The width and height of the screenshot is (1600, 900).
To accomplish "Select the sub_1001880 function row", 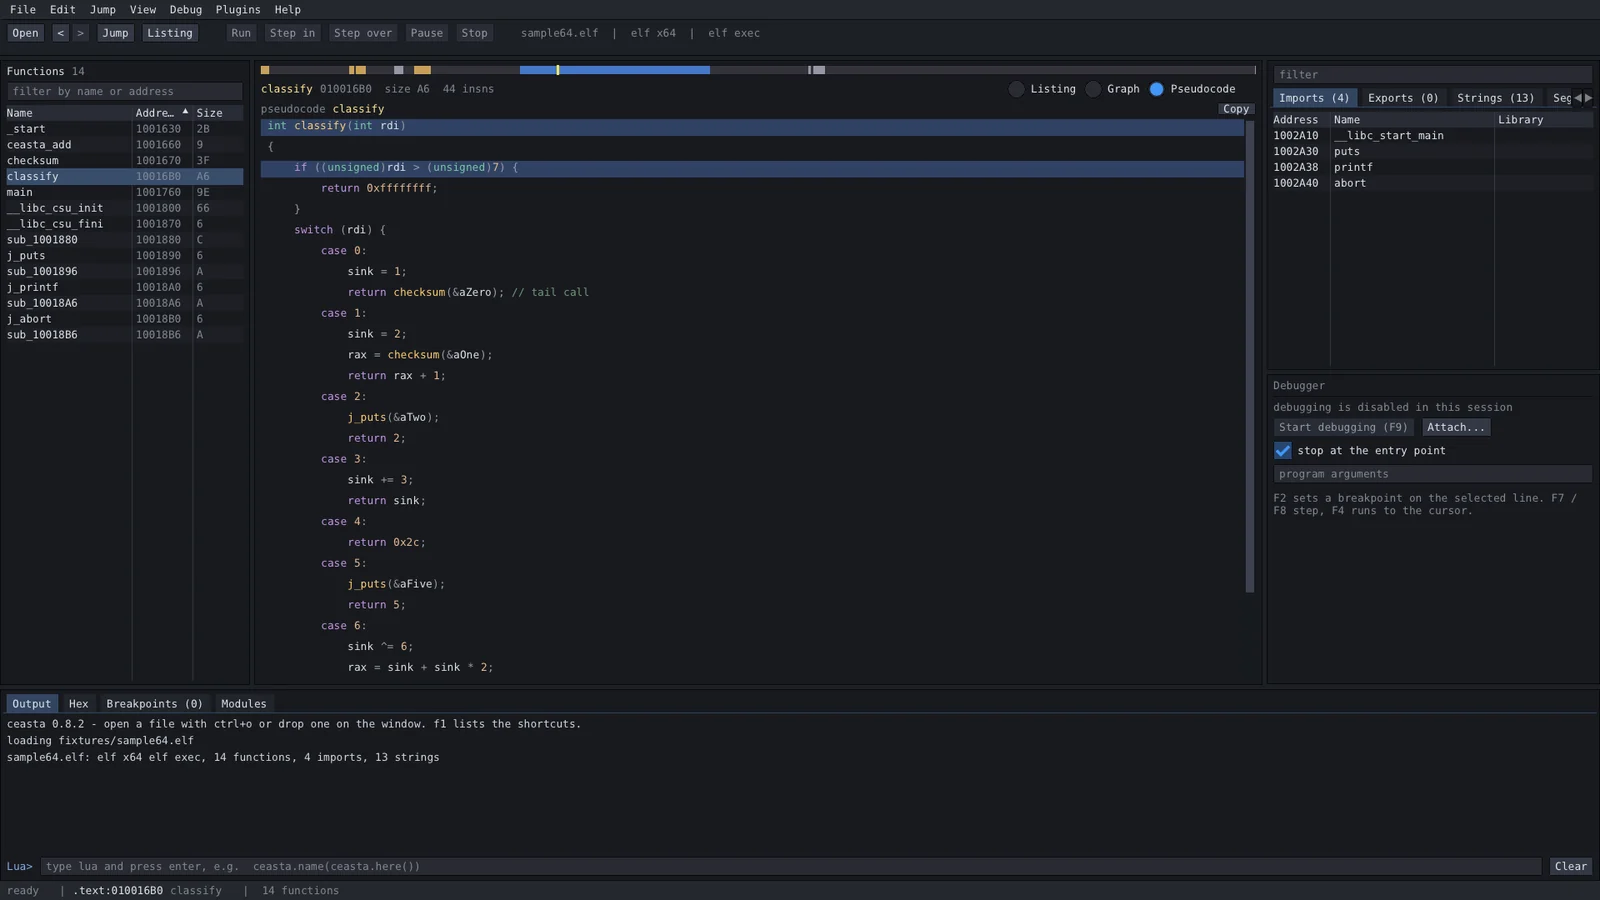I will (125, 240).
